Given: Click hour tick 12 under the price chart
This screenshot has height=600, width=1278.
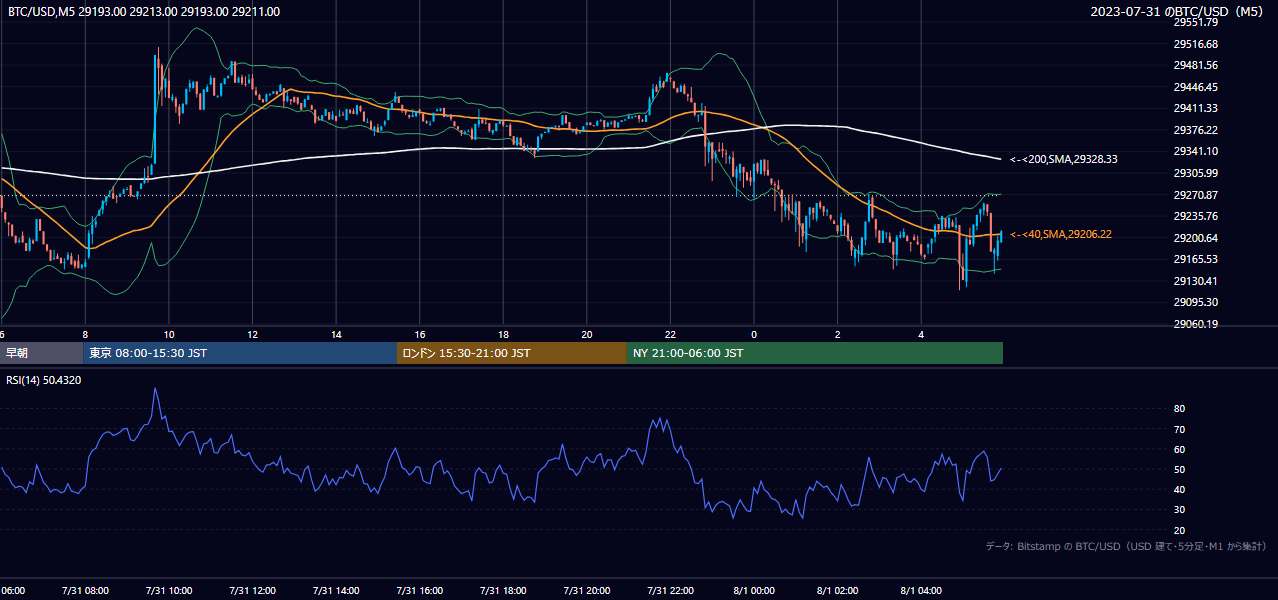Looking at the screenshot, I should (252, 334).
